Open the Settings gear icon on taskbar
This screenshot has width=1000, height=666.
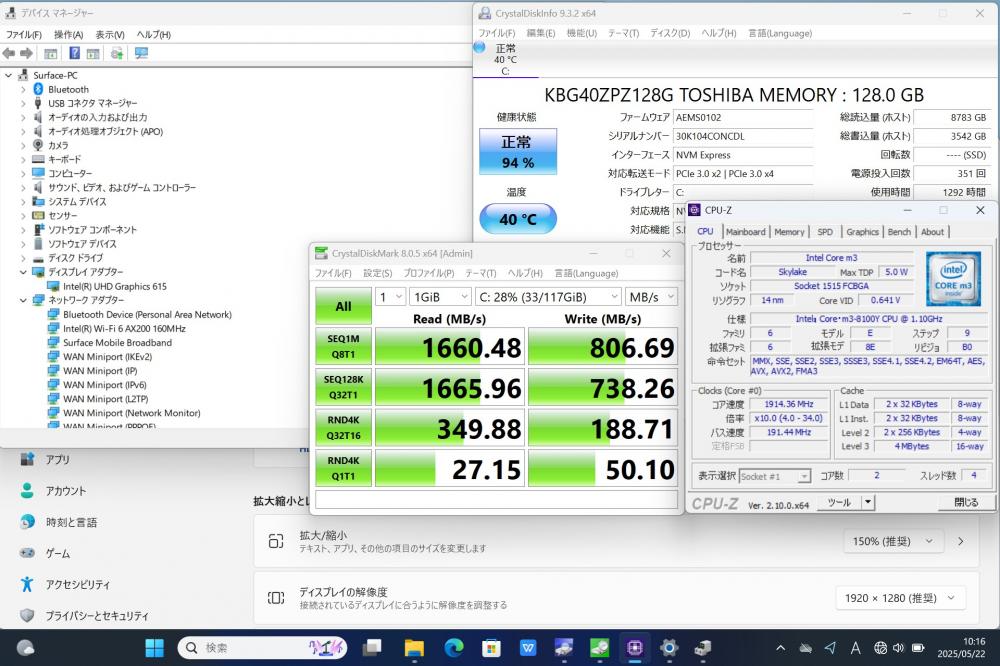(669, 648)
